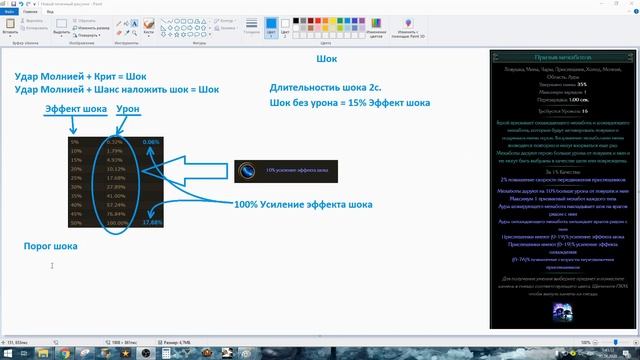Open the notifications action center
The image size is (640, 360).
pos(626,353)
